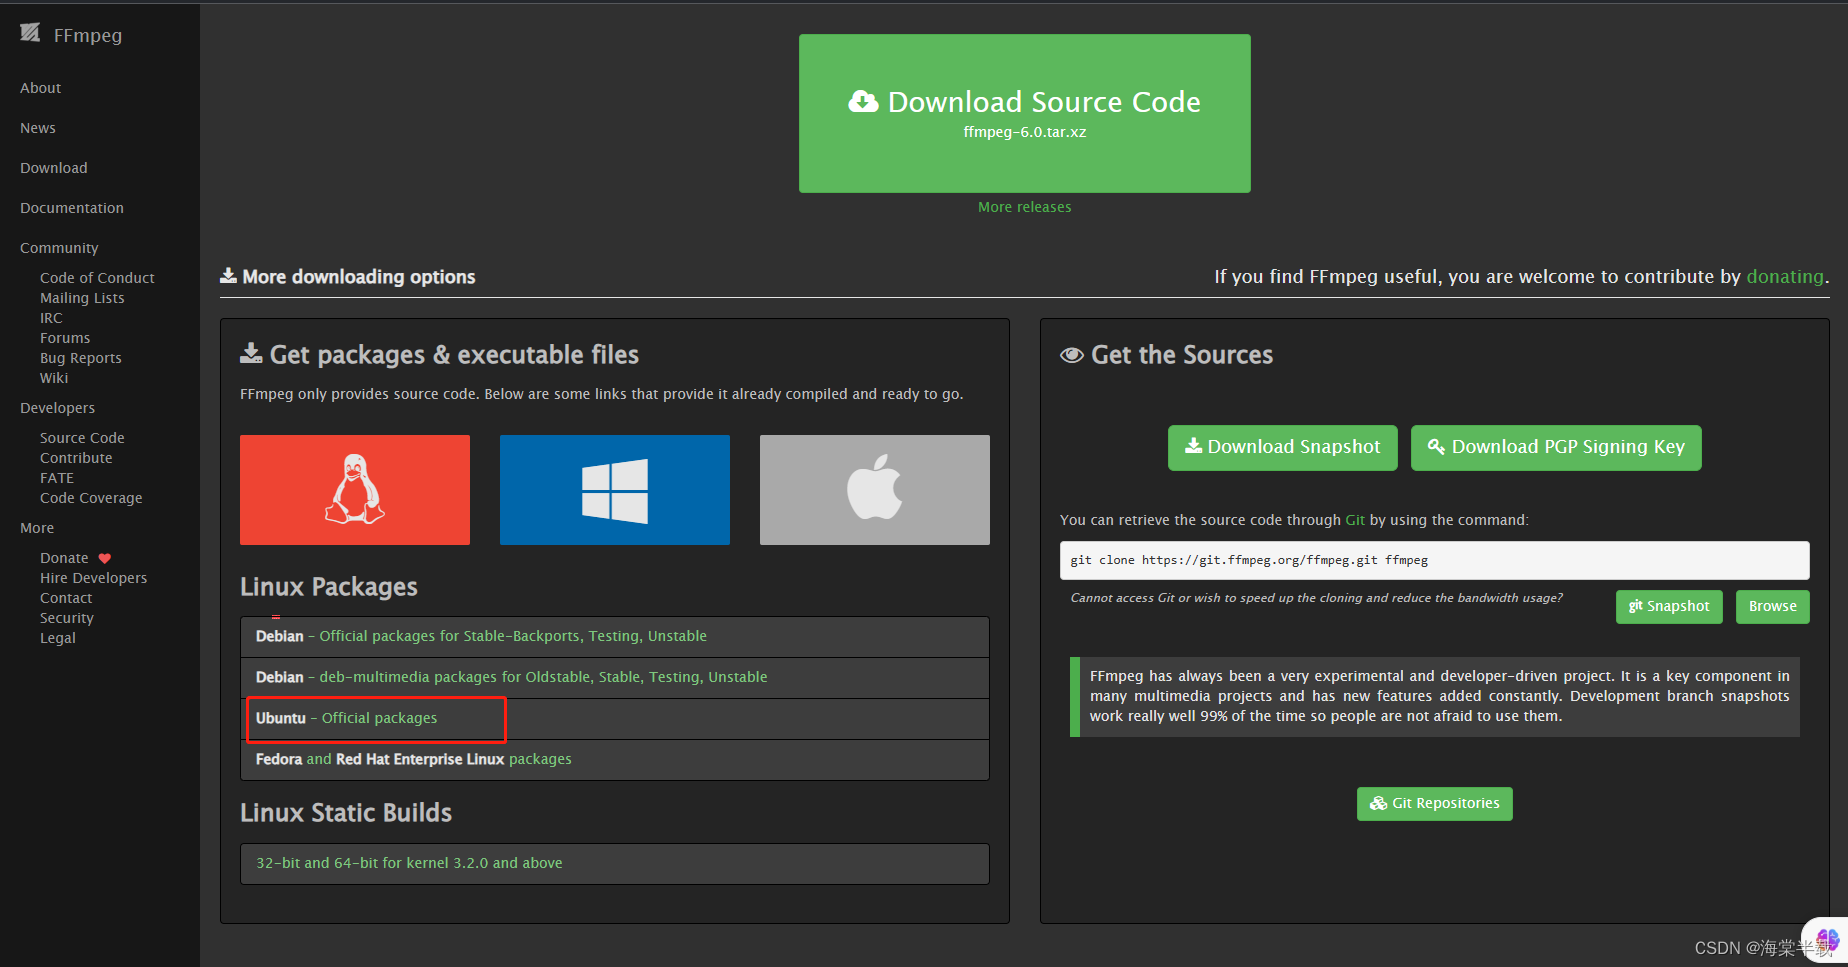Click the red heart beside Donate
The width and height of the screenshot is (1848, 967).
tap(105, 558)
